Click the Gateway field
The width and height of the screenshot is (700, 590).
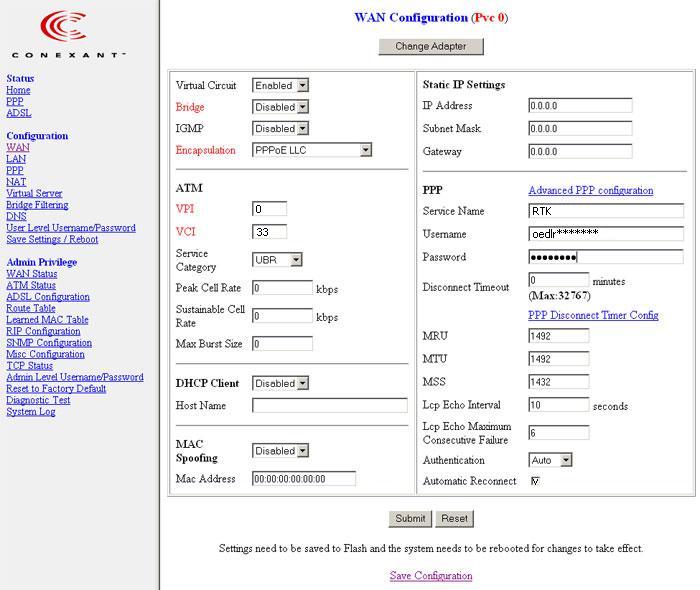(x=580, y=151)
